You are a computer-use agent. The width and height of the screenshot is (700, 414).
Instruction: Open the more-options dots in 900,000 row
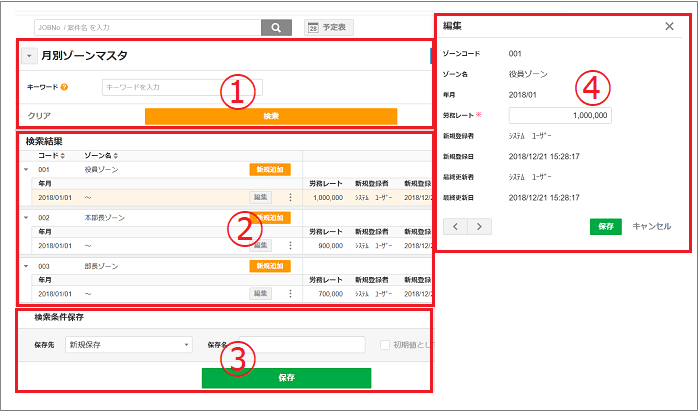[x=291, y=246]
